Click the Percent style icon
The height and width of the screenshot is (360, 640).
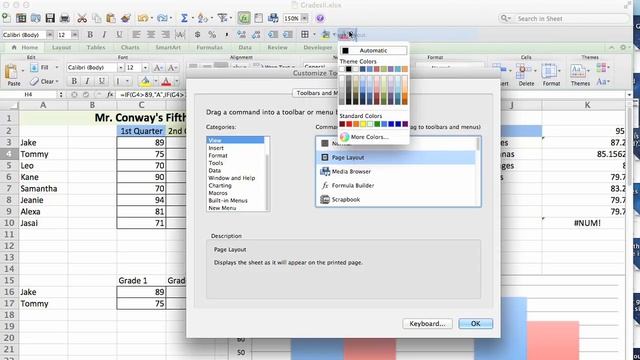point(212,35)
